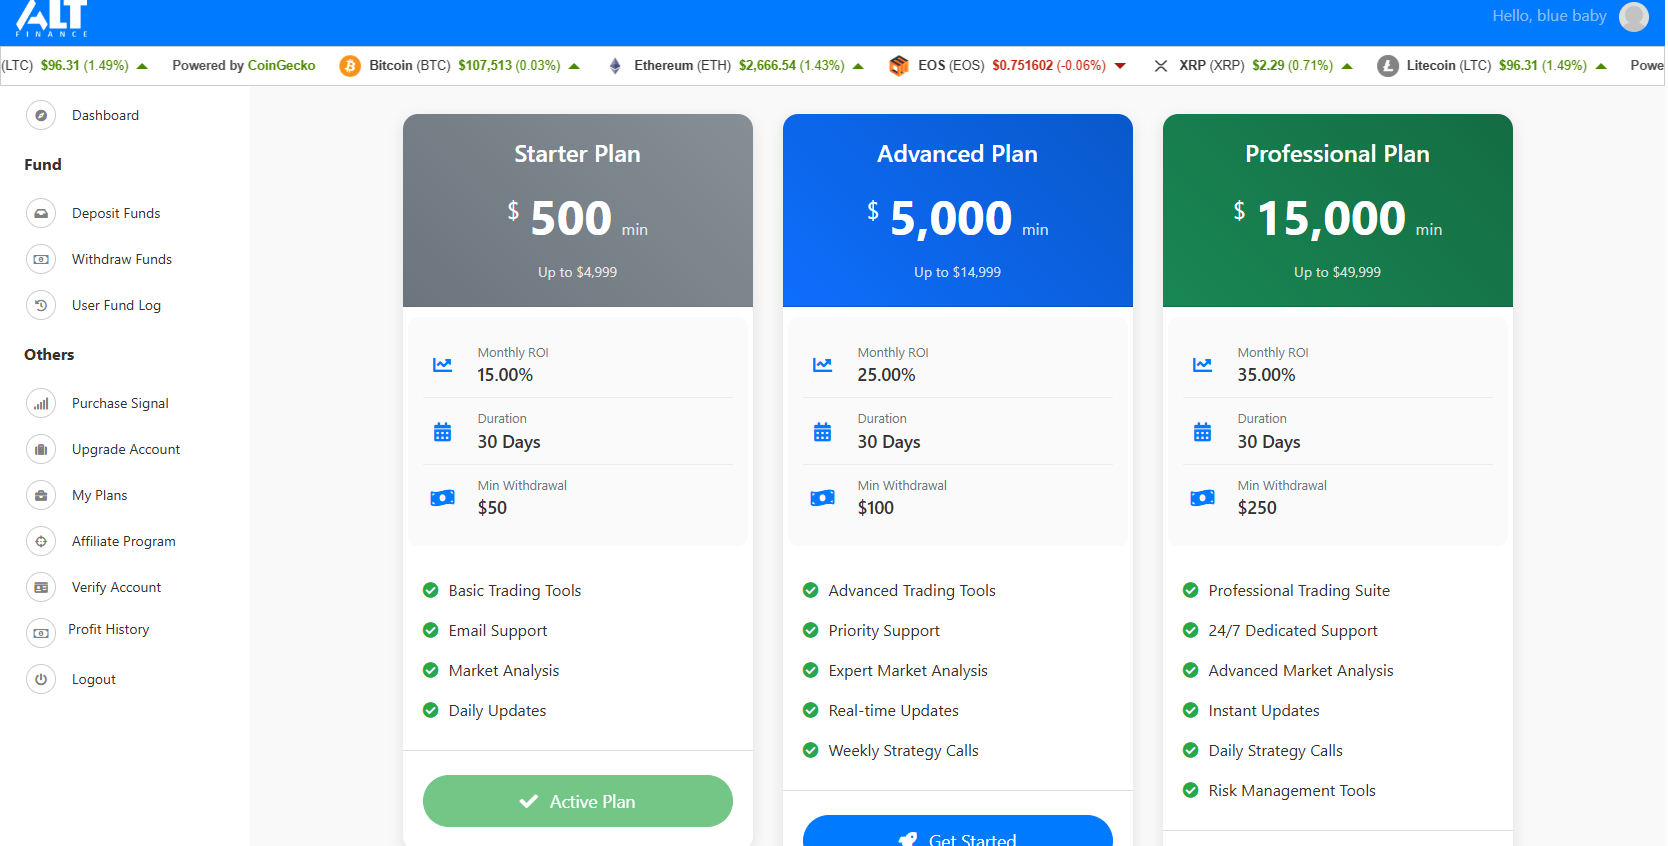
Task: Click the green checkmark beside Basic Trading Tools
Action: [431, 590]
